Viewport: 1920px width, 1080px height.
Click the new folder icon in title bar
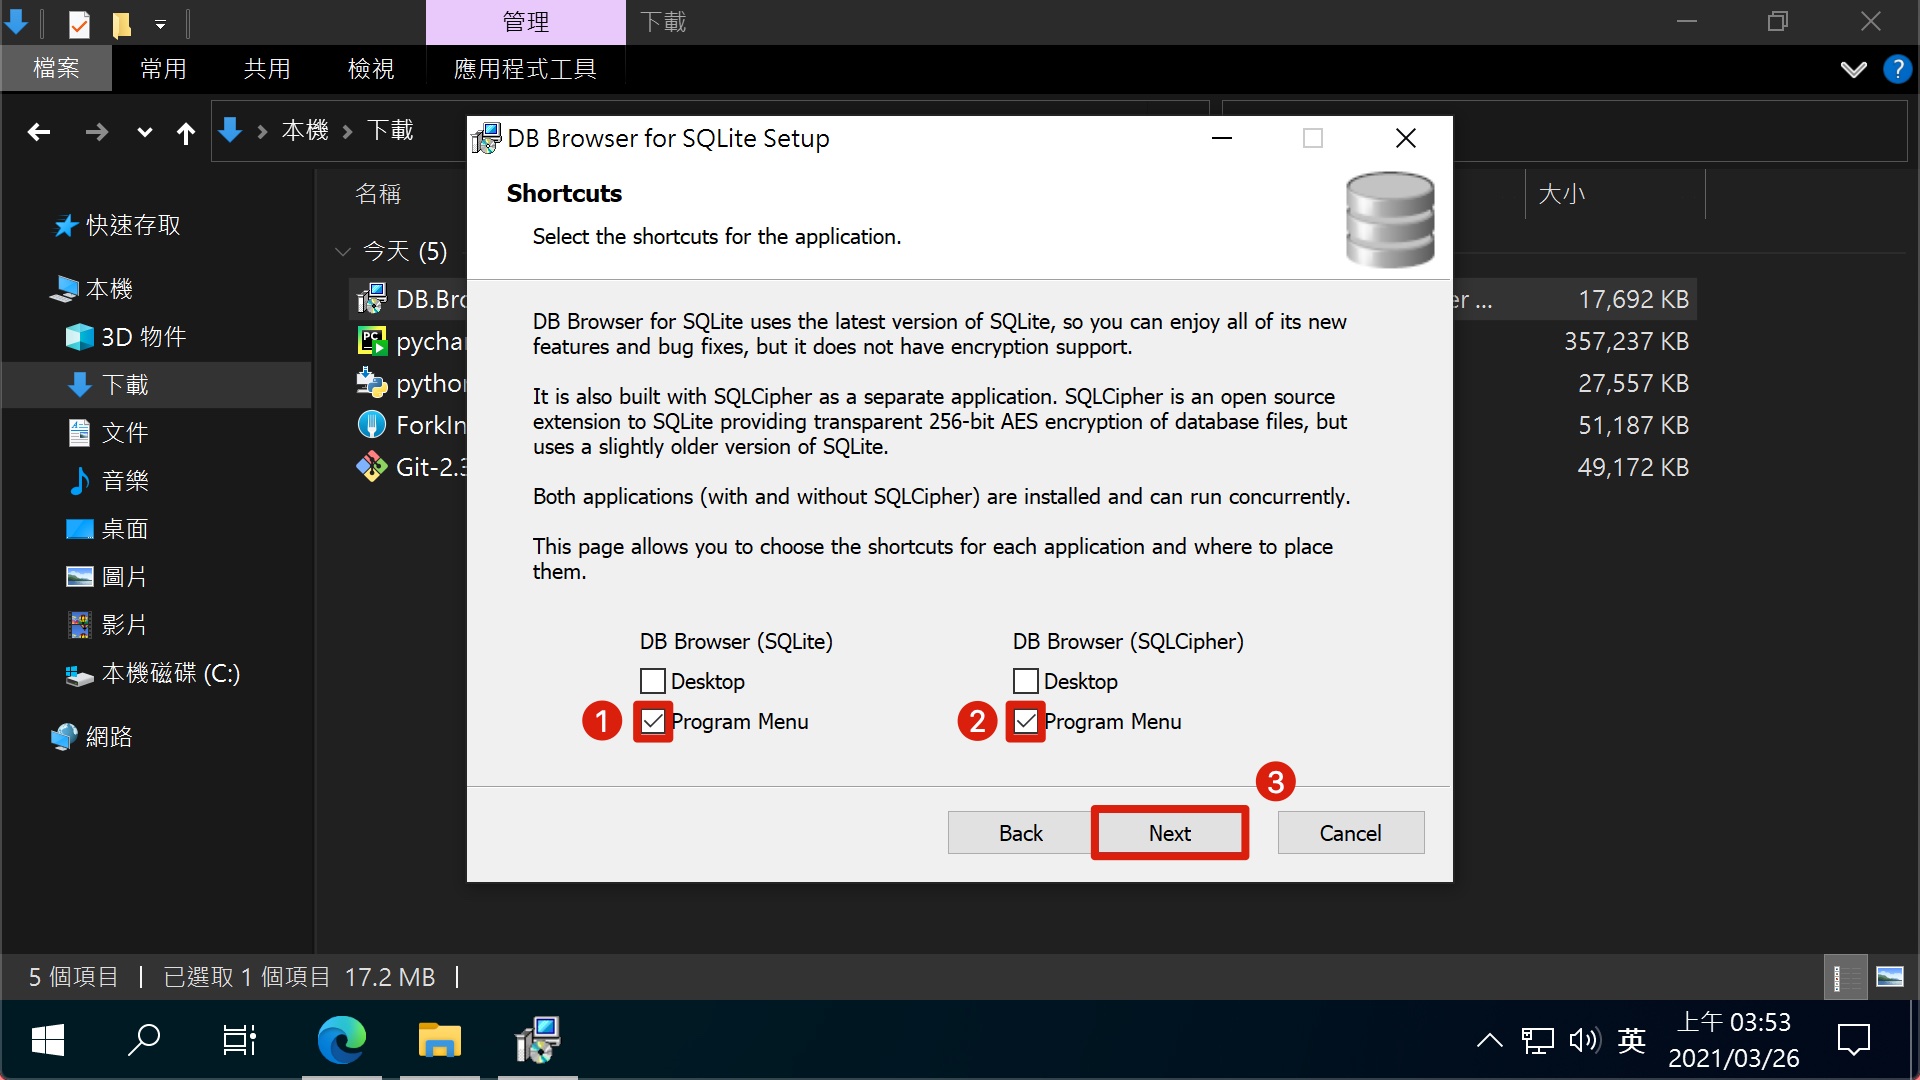[121, 23]
